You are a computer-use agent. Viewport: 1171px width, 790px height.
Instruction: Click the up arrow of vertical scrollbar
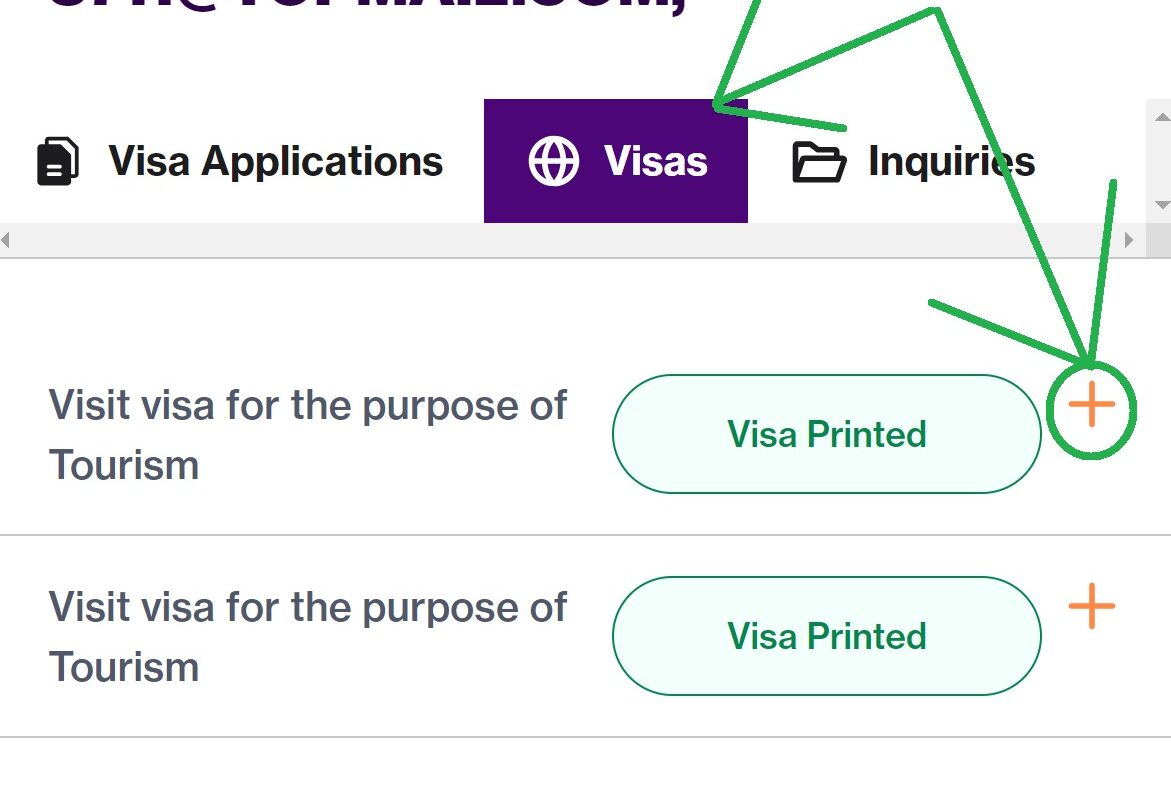click(1161, 117)
